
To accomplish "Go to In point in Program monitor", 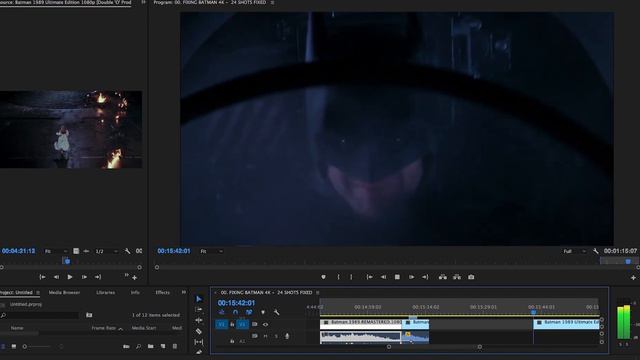I will [x=369, y=277].
